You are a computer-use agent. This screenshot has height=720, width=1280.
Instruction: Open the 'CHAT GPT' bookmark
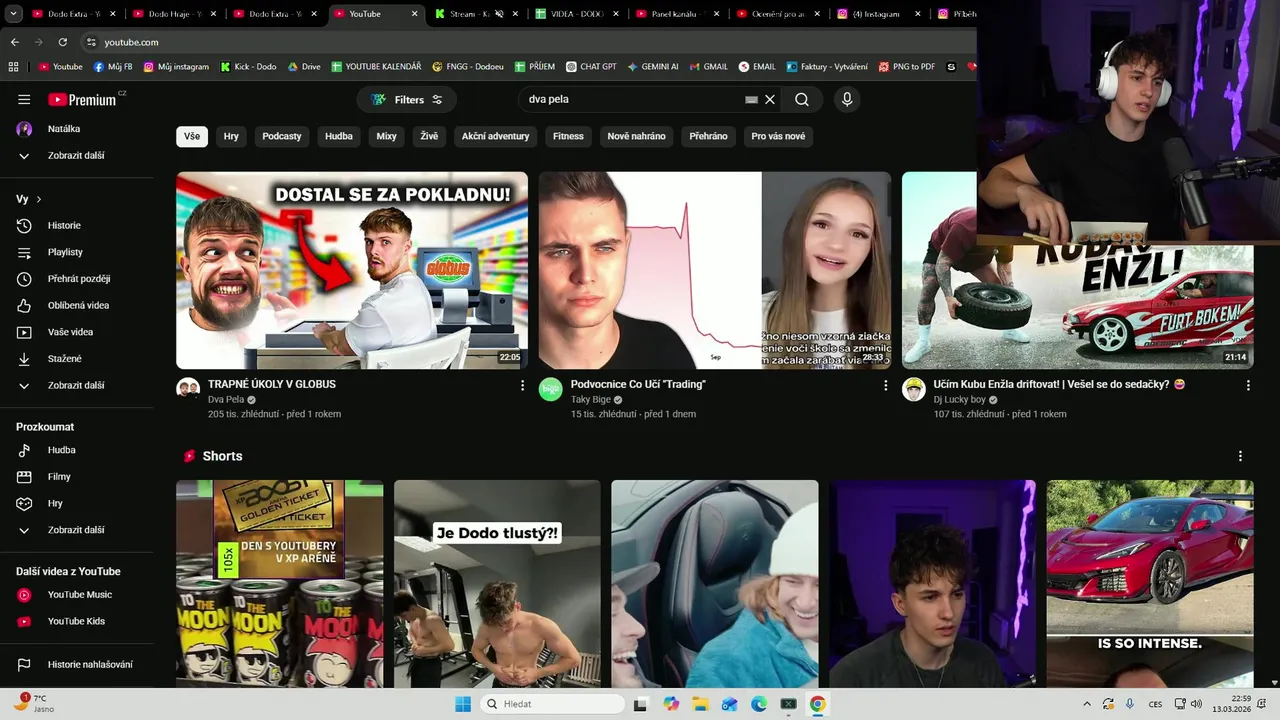pos(591,67)
